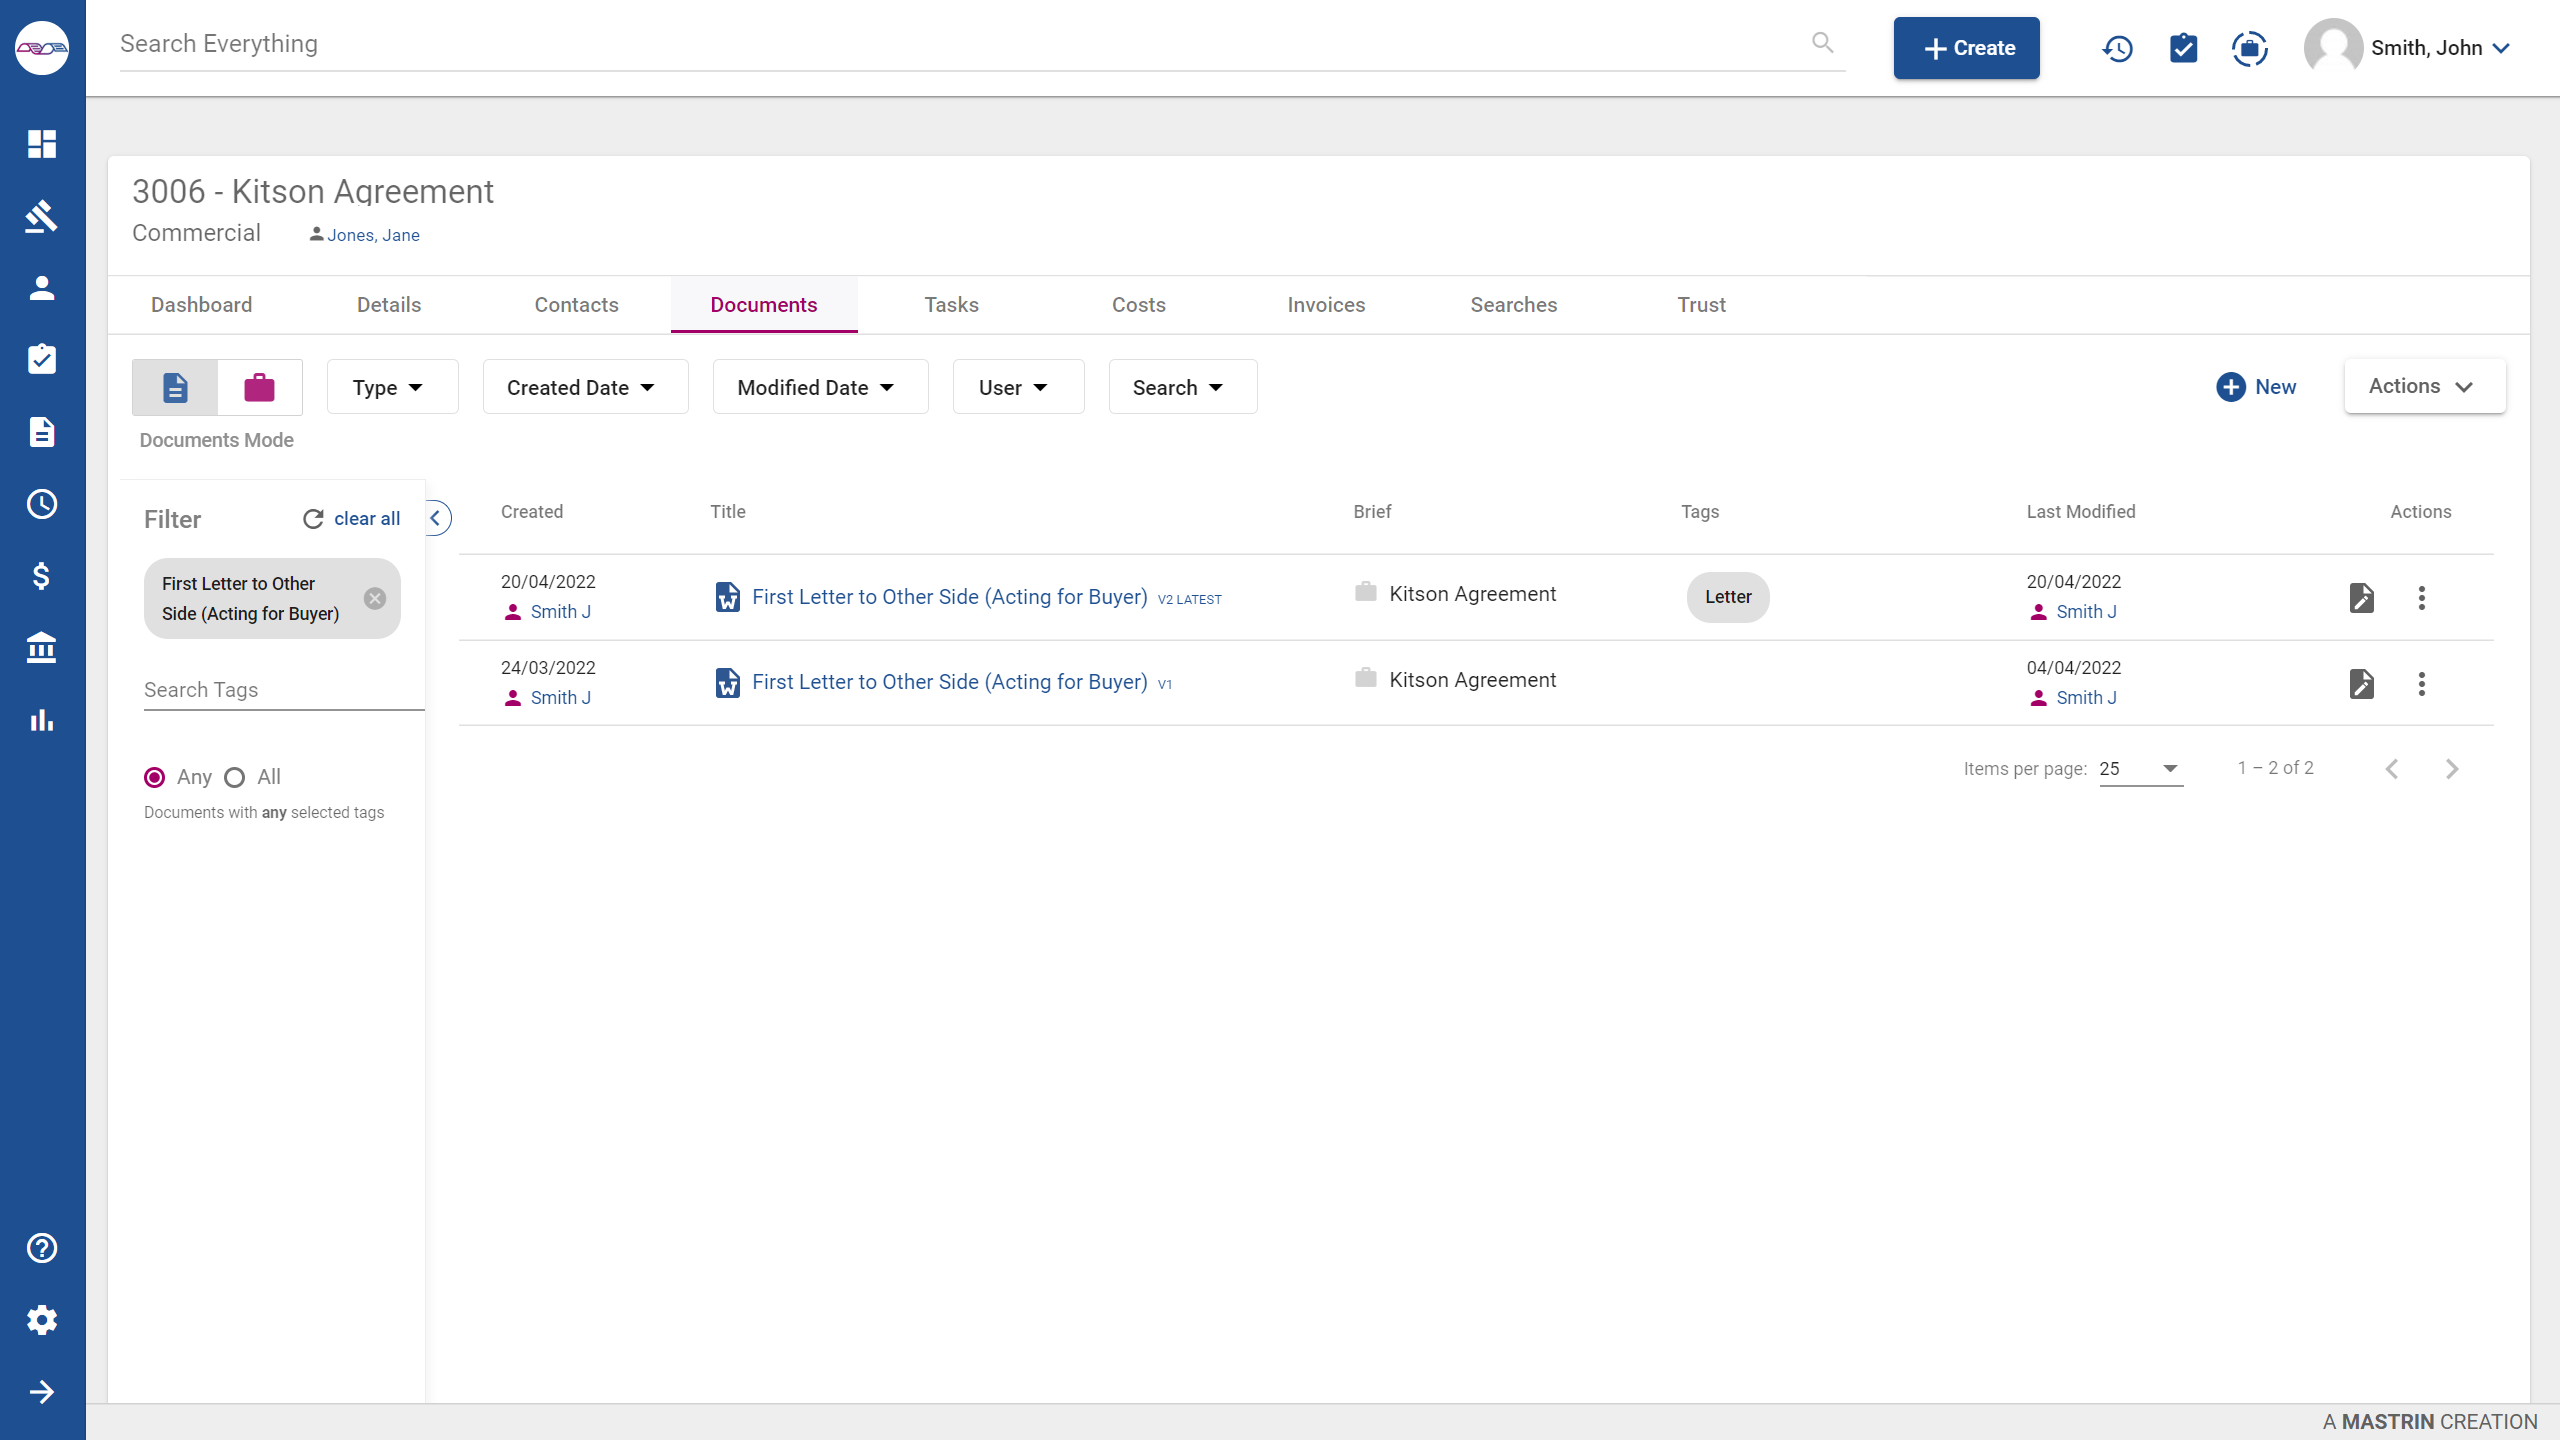
Task: Select the 'All' radio button for tag filtering
Action: 232,775
